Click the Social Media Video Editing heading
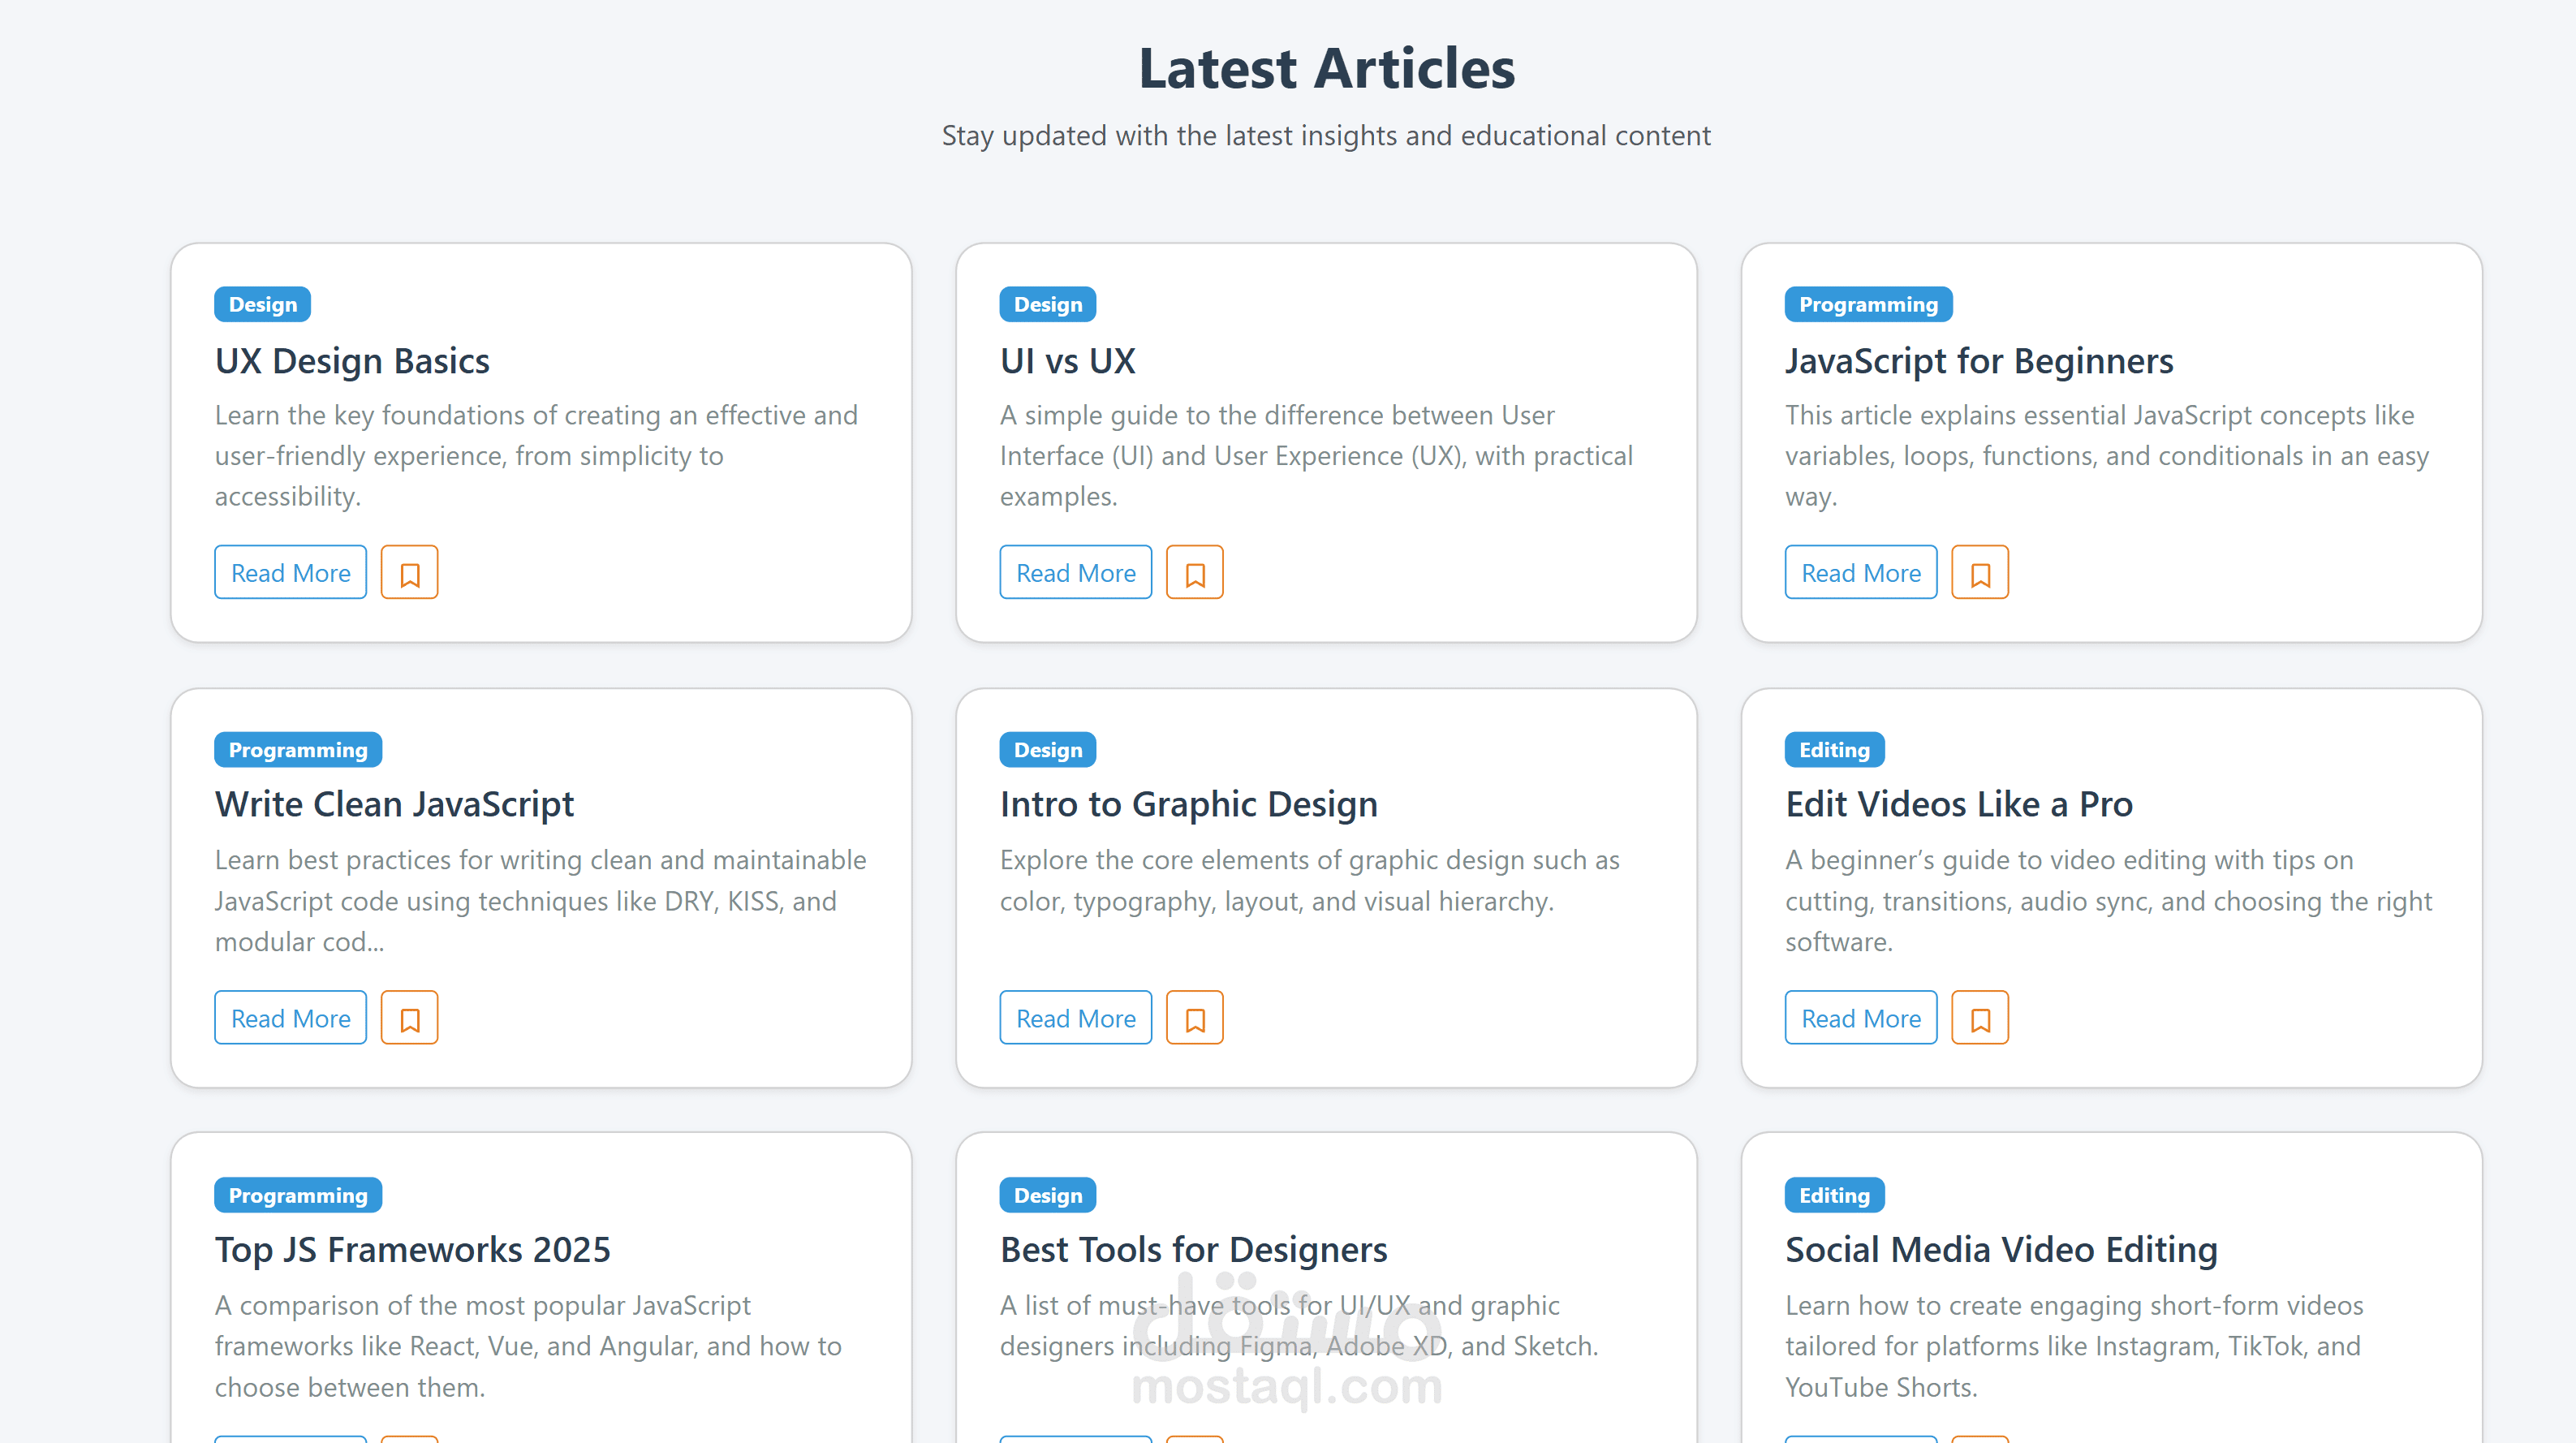The width and height of the screenshot is (2576, 1443). click(2000, 1250)
